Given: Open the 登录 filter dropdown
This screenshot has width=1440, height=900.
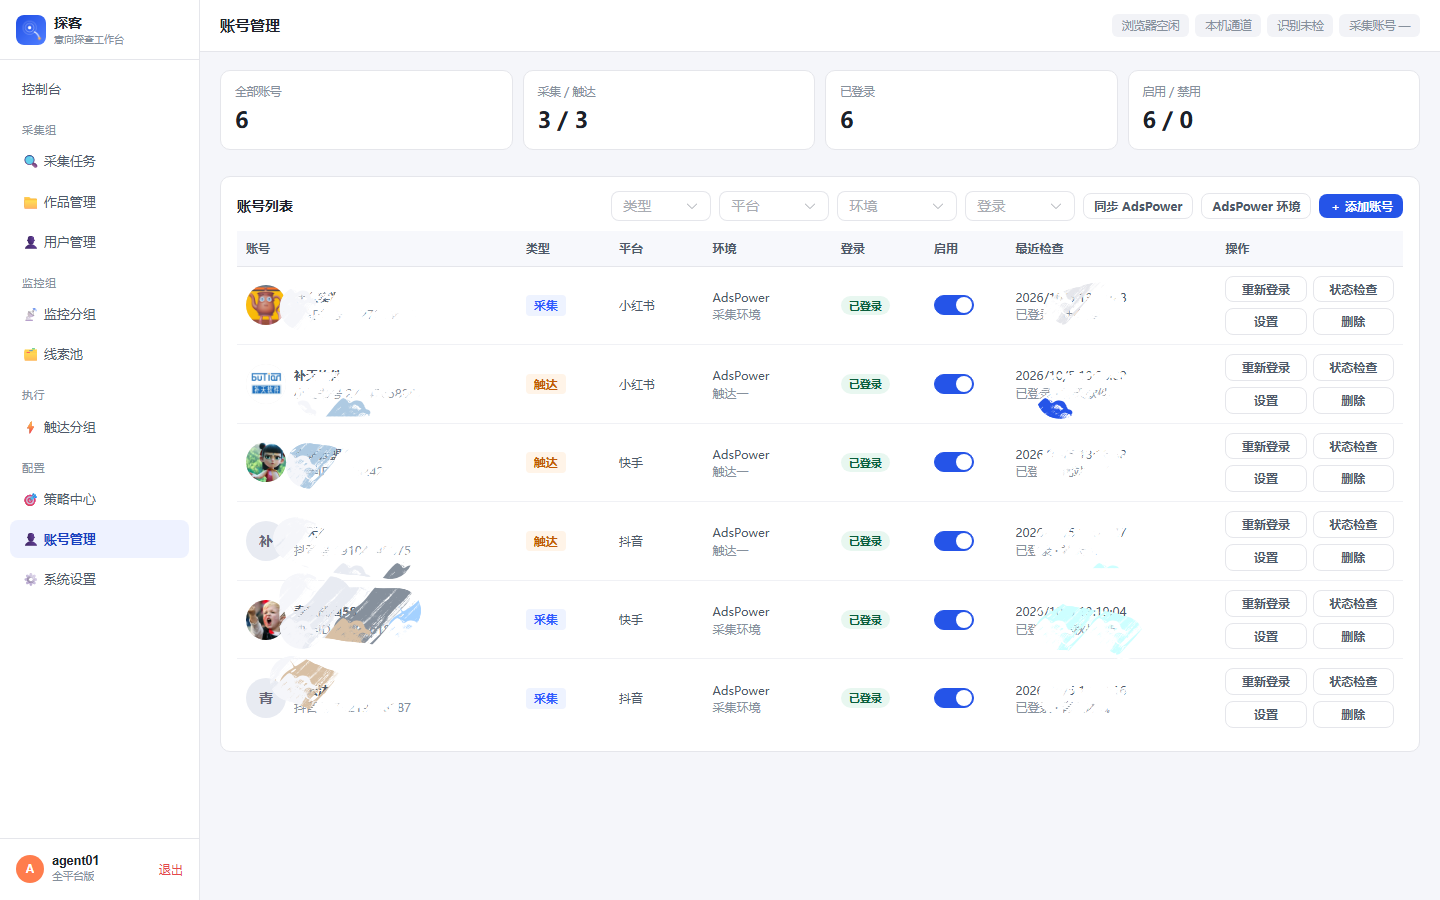Looking at the screenshot, I should coord(1020,206).
